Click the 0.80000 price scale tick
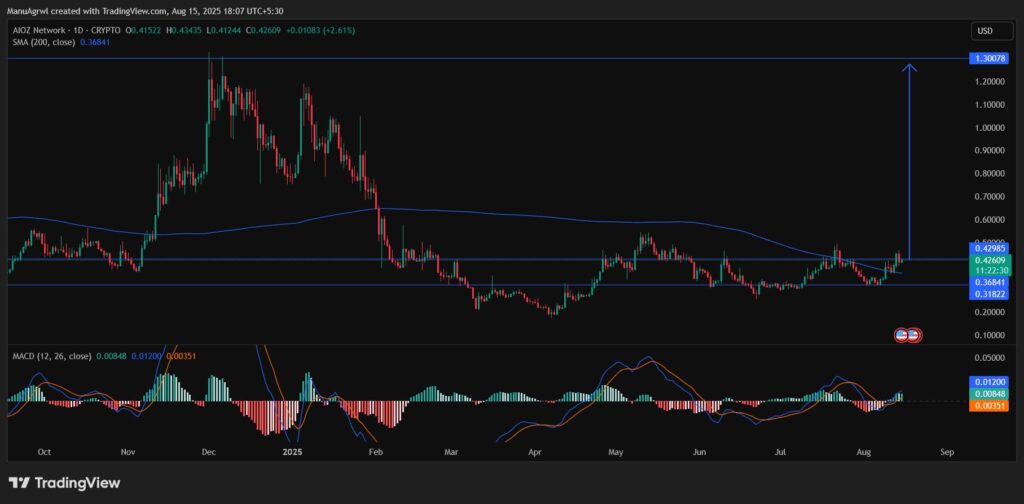 (990, 174)
